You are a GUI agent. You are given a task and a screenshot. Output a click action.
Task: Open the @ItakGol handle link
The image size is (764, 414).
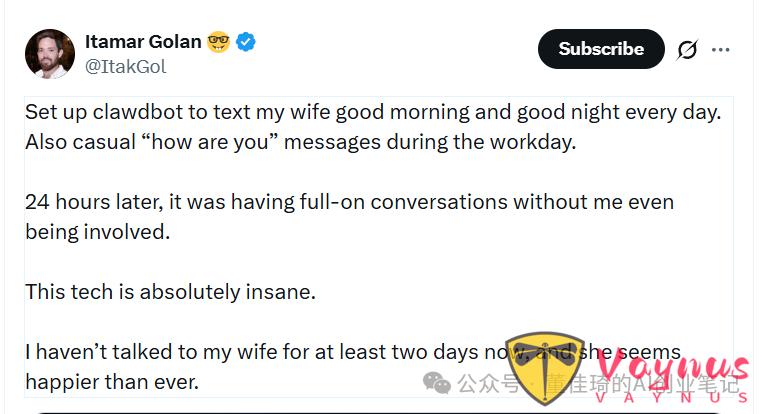[x=125, y=66]
